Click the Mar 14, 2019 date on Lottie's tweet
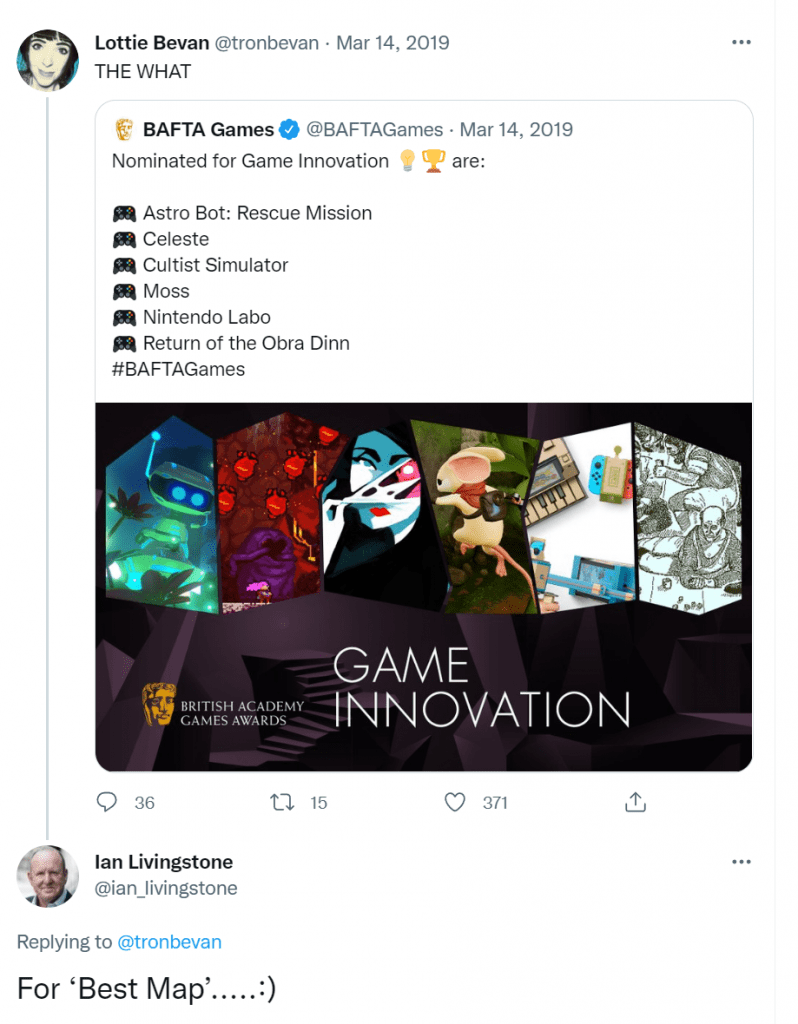Screen dimensions: 798x1024 point(392,43)
